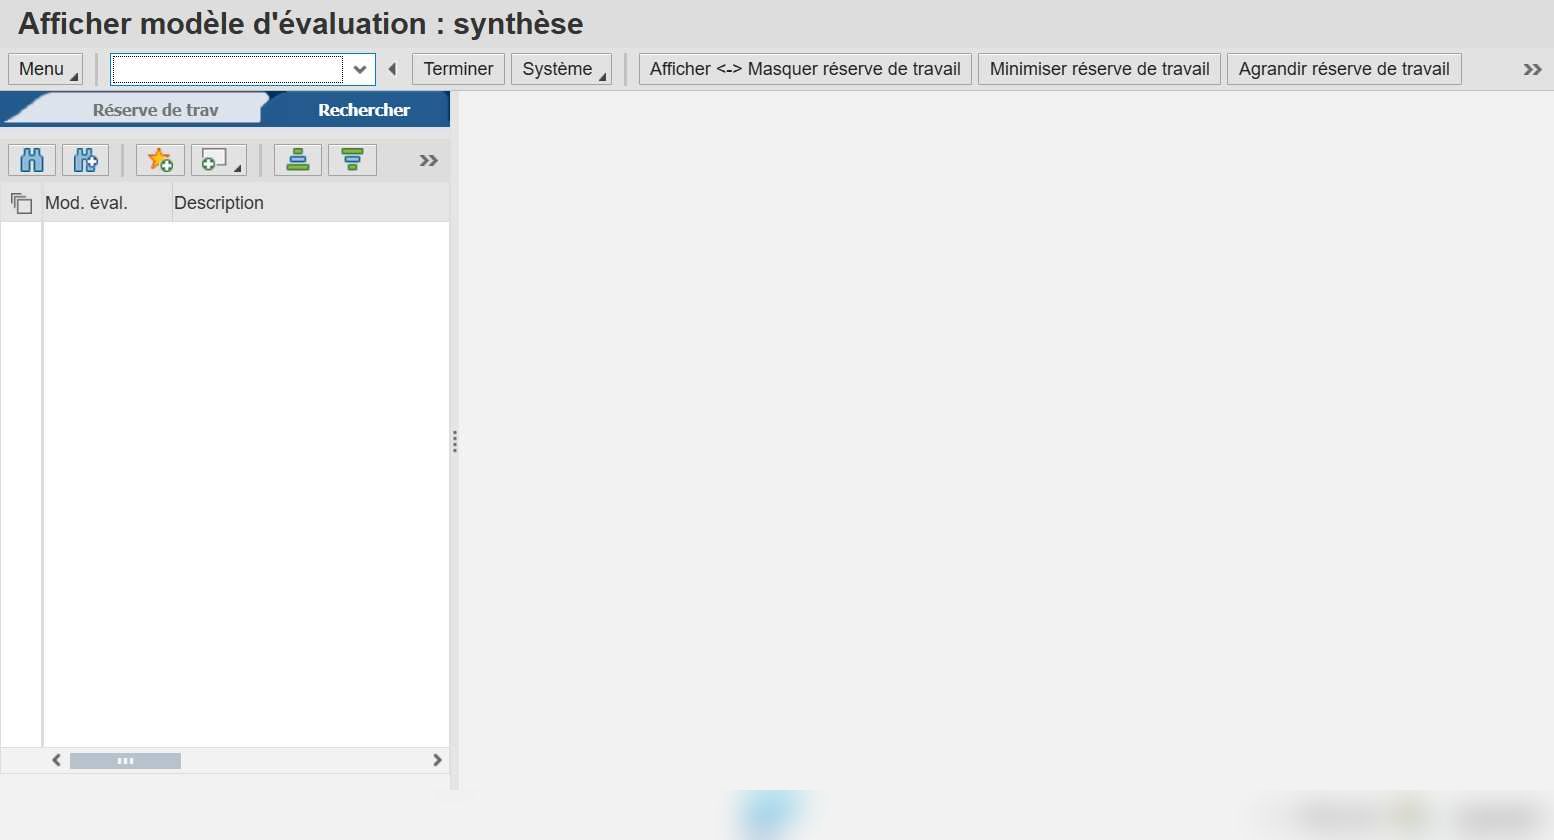Click the star add-to-favorites icon

pos(160,160)
